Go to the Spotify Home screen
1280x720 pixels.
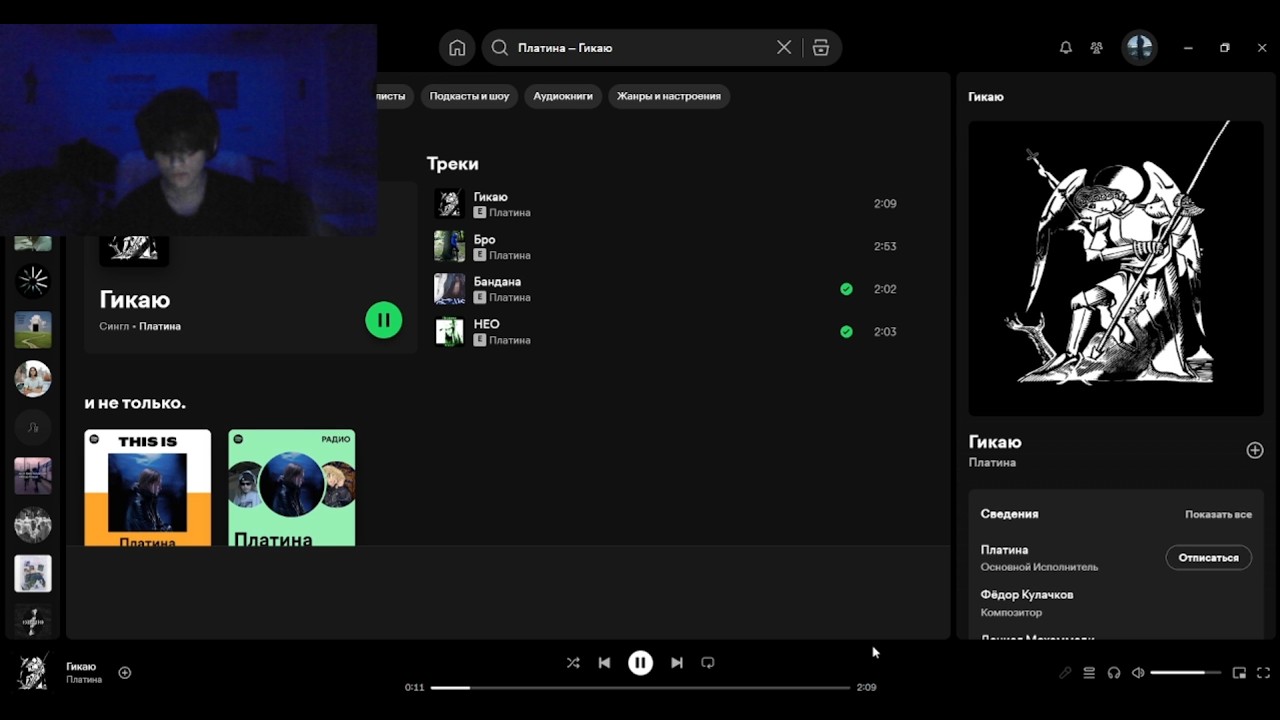point(457,48)
